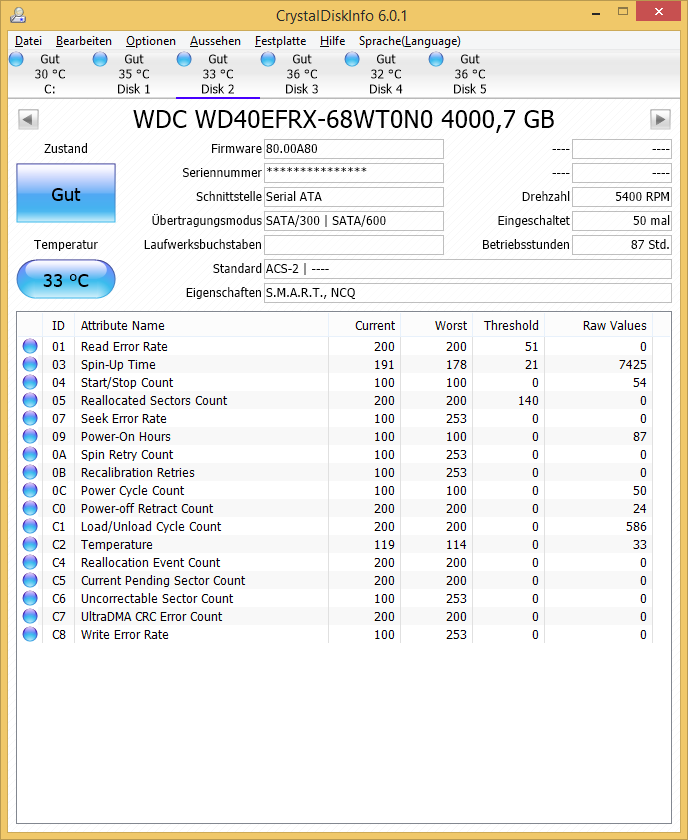Screen dimensions: 689x840
Task: Click the Schnittstelle field Serial ATA
Action: click(354, 197)
